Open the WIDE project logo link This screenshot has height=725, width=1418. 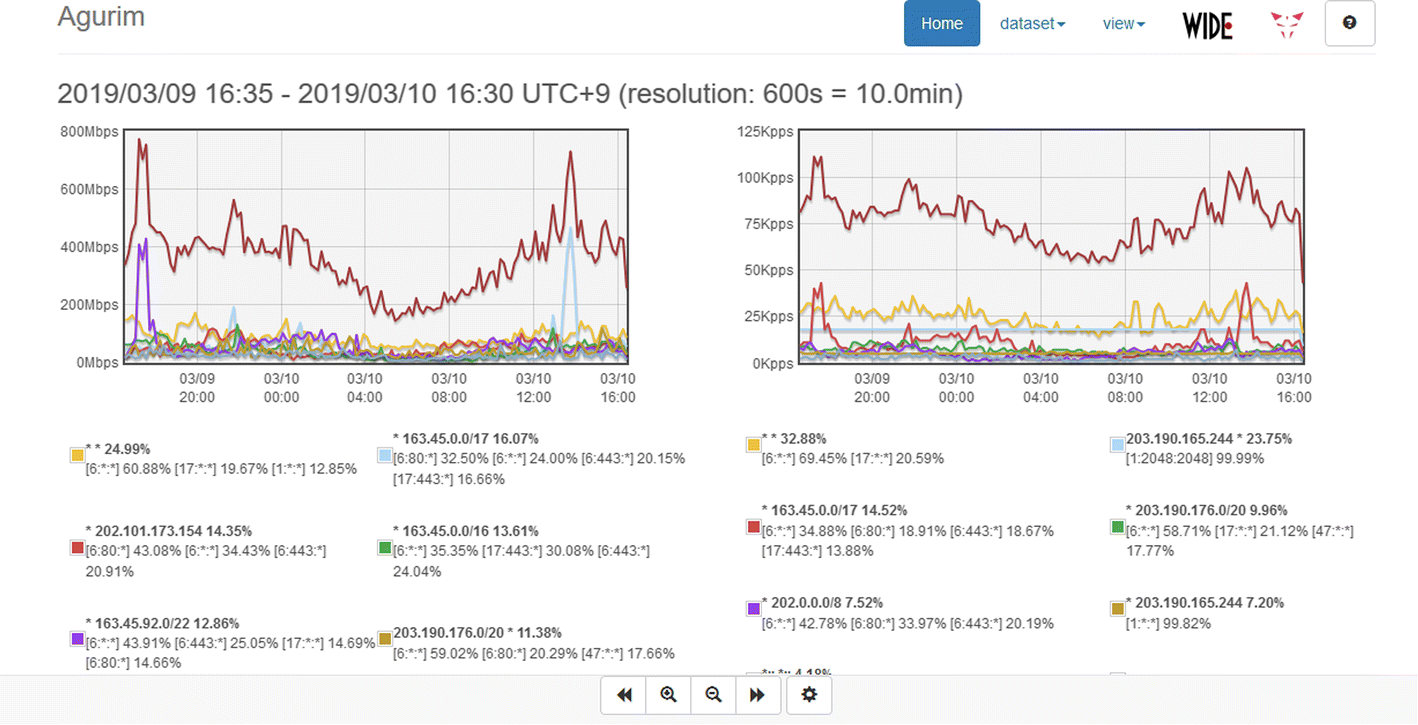tap(1207, 25)
